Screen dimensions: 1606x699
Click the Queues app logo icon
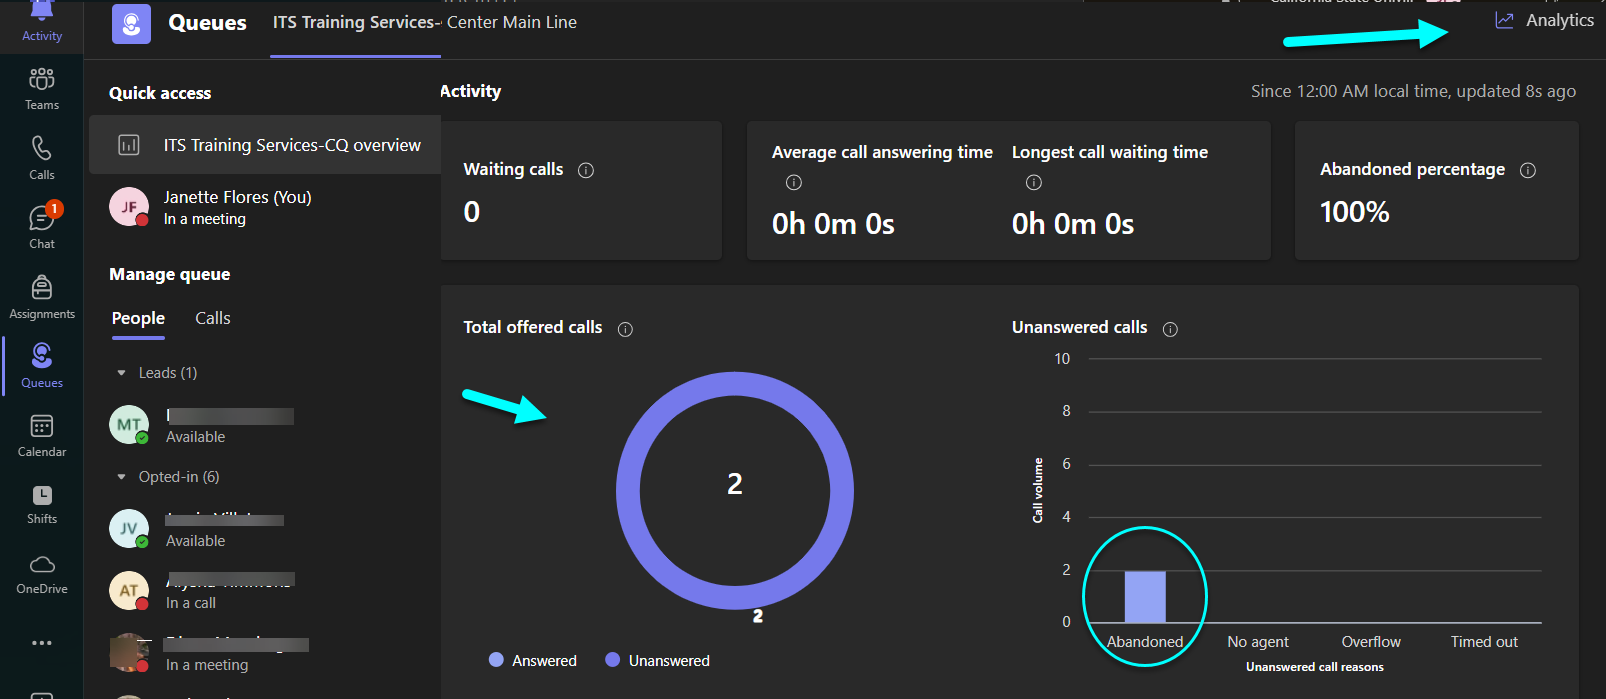[x=131, y=24]
